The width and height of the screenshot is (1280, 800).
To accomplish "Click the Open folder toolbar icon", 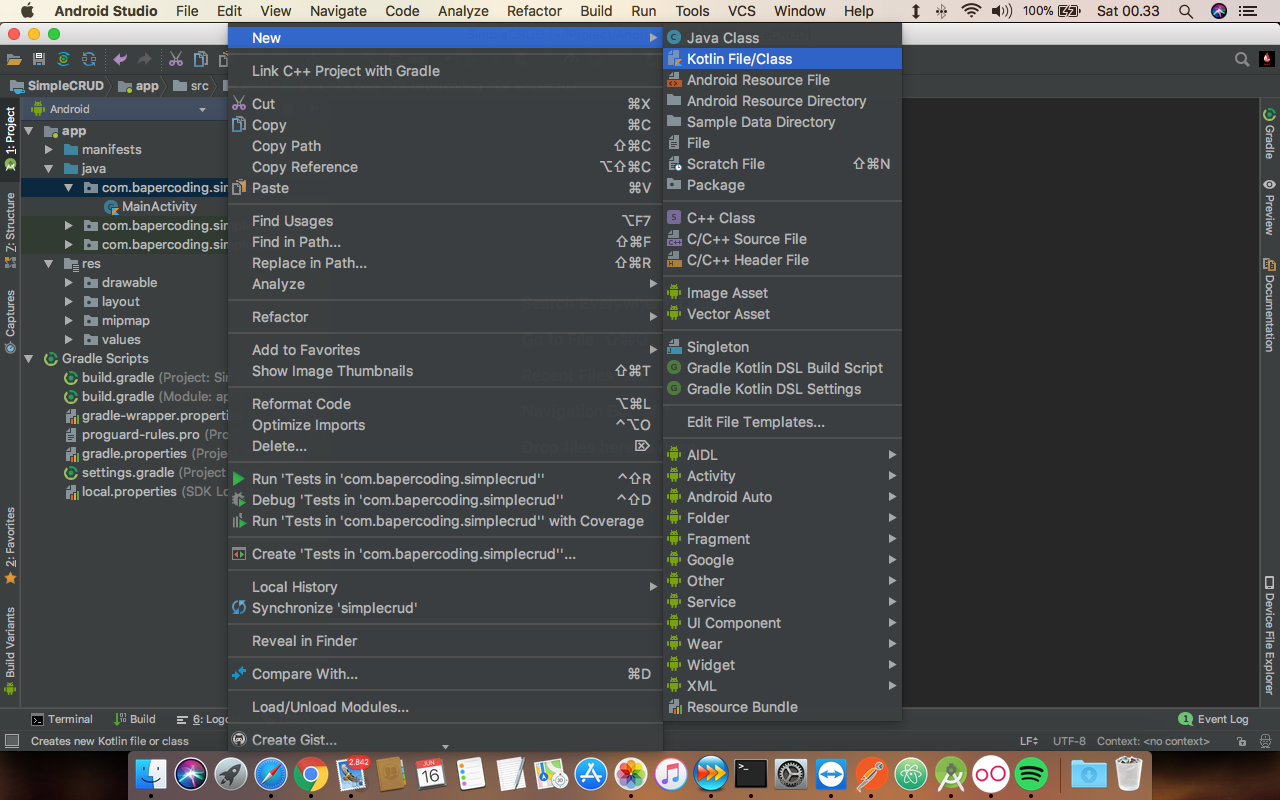I will coord(14,60).
